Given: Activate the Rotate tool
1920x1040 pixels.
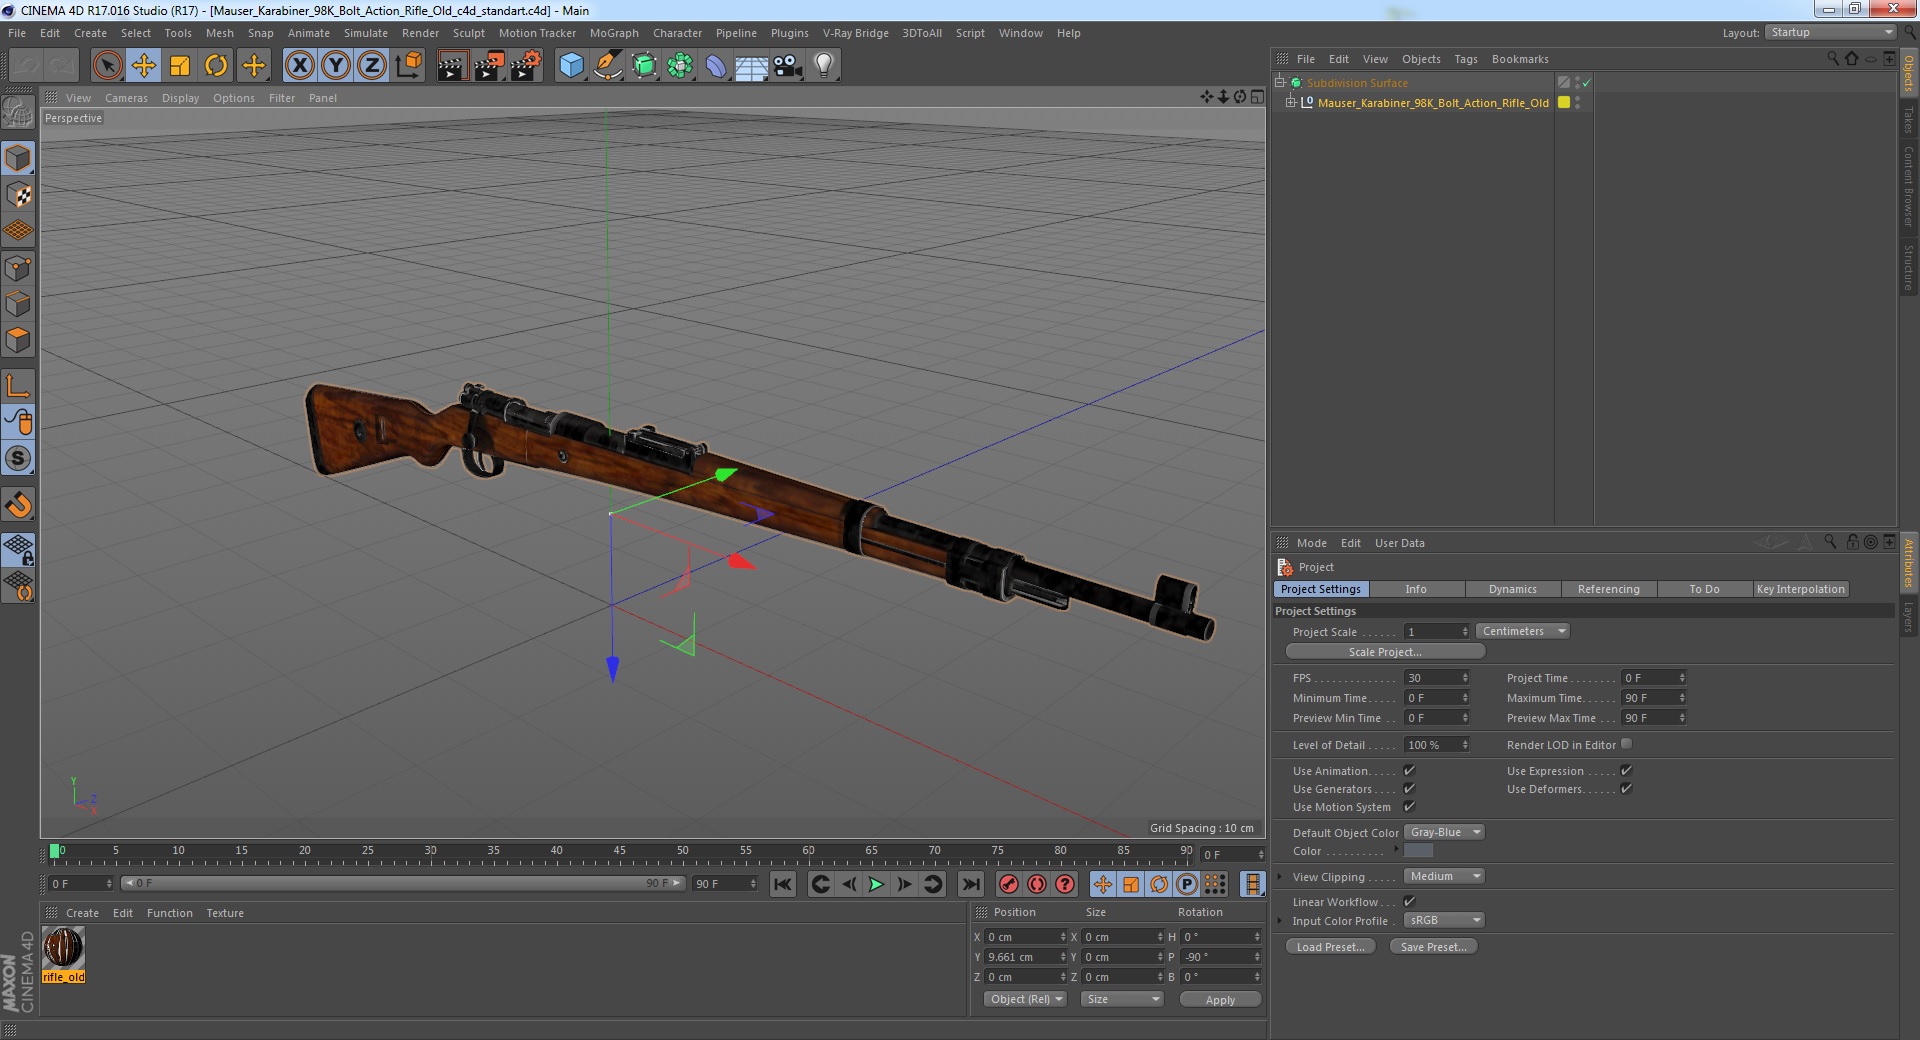Looking at the screenshot, I should (216, 66).
